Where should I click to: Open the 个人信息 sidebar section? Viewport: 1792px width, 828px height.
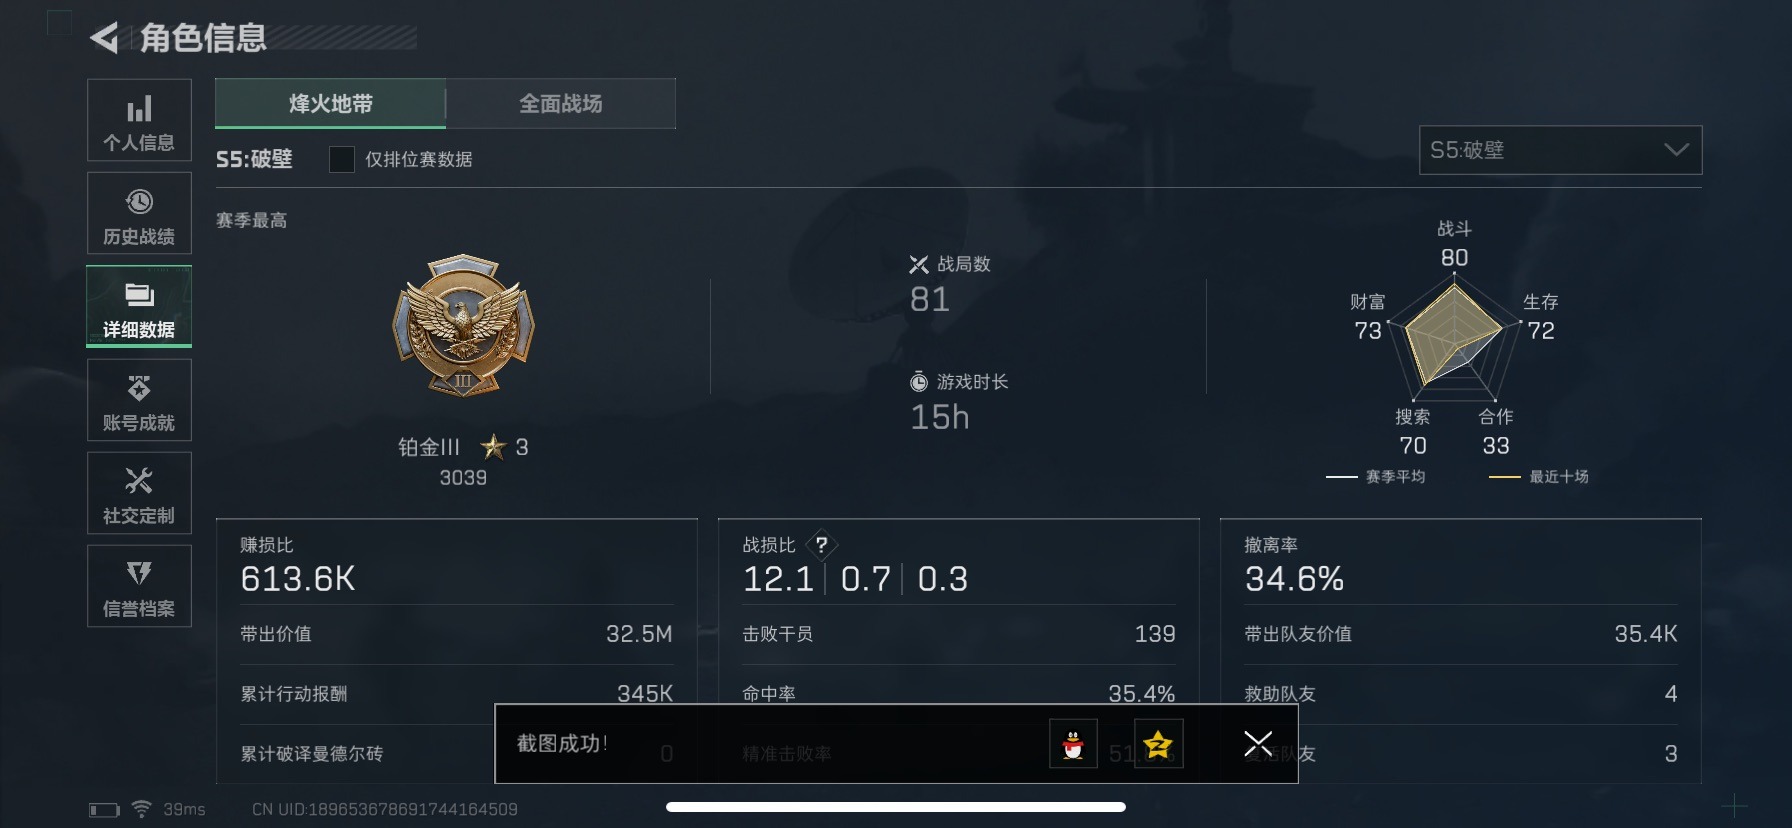(139, 120)
